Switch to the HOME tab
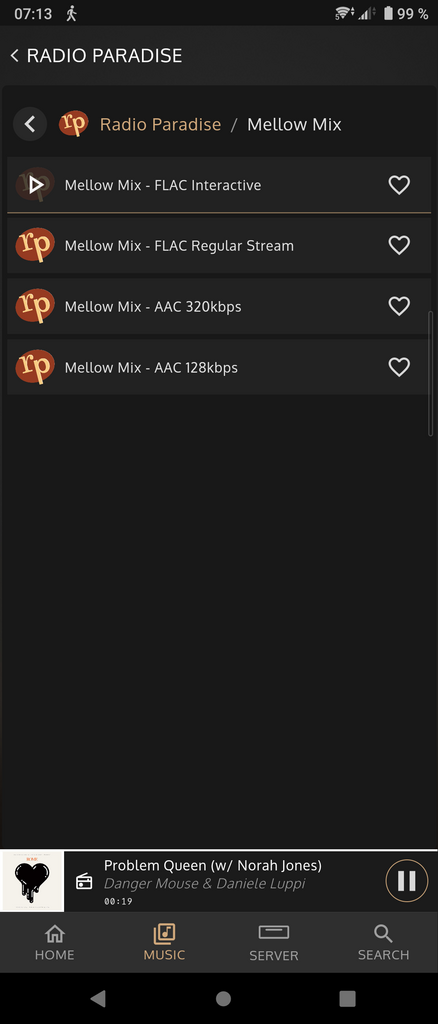The height and width of the screenshot is (1024, 438). point(55,942)
